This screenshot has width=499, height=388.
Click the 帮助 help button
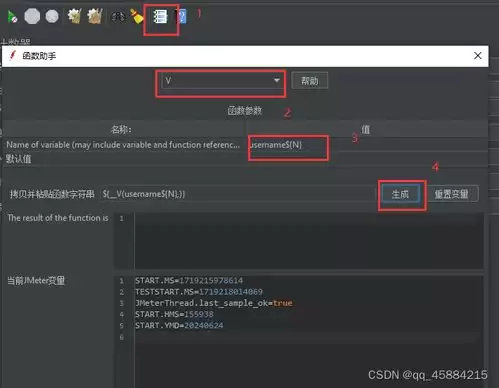tap(310, 80)
